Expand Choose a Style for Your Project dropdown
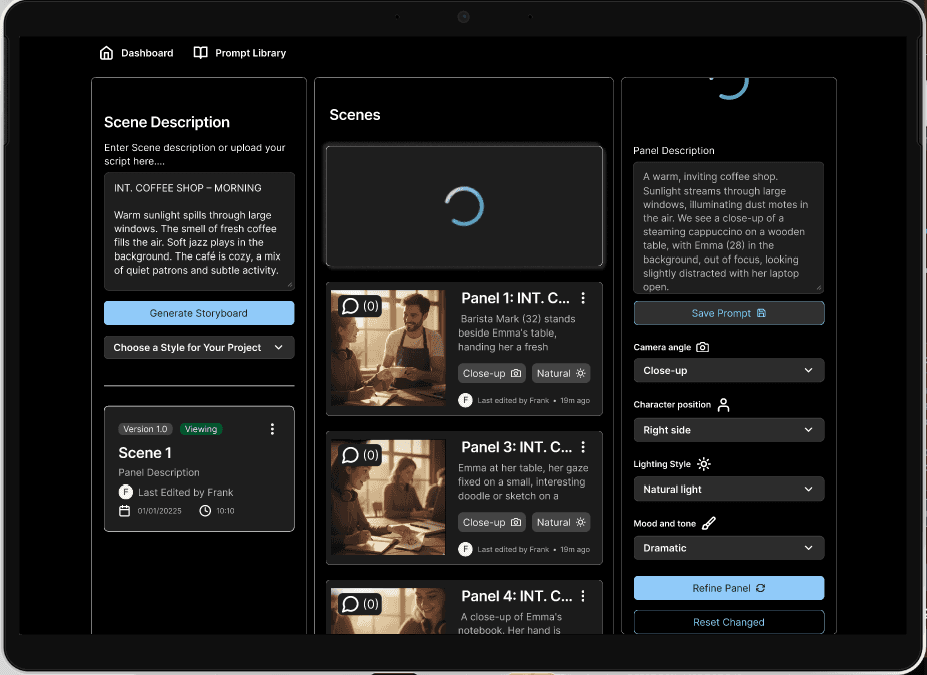The height and width of the screenshot is (675, 927). pyautogui.click(x=199, y=348)
